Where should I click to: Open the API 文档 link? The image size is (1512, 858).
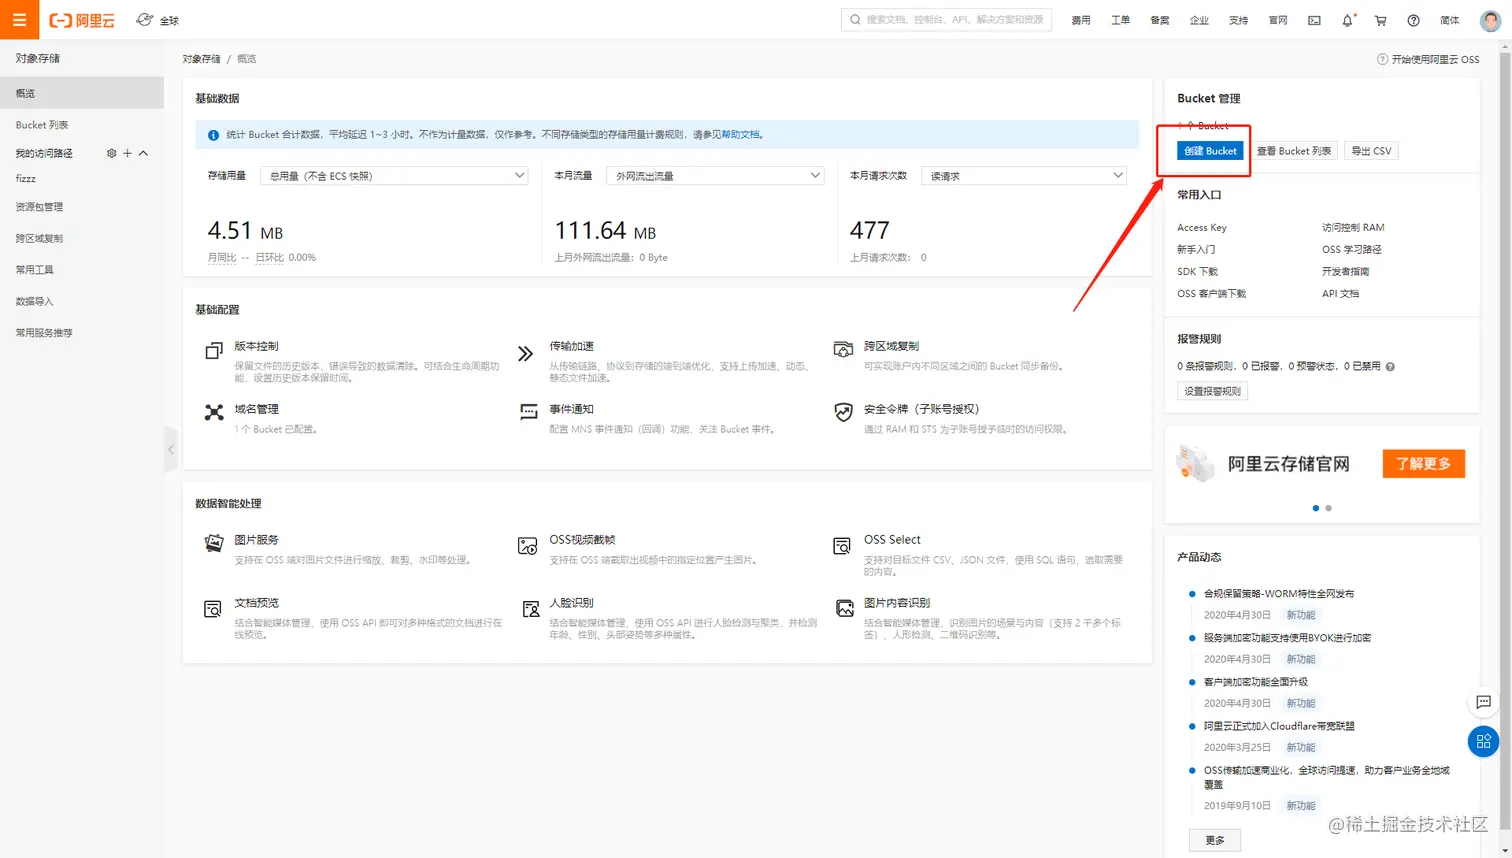1340,294
